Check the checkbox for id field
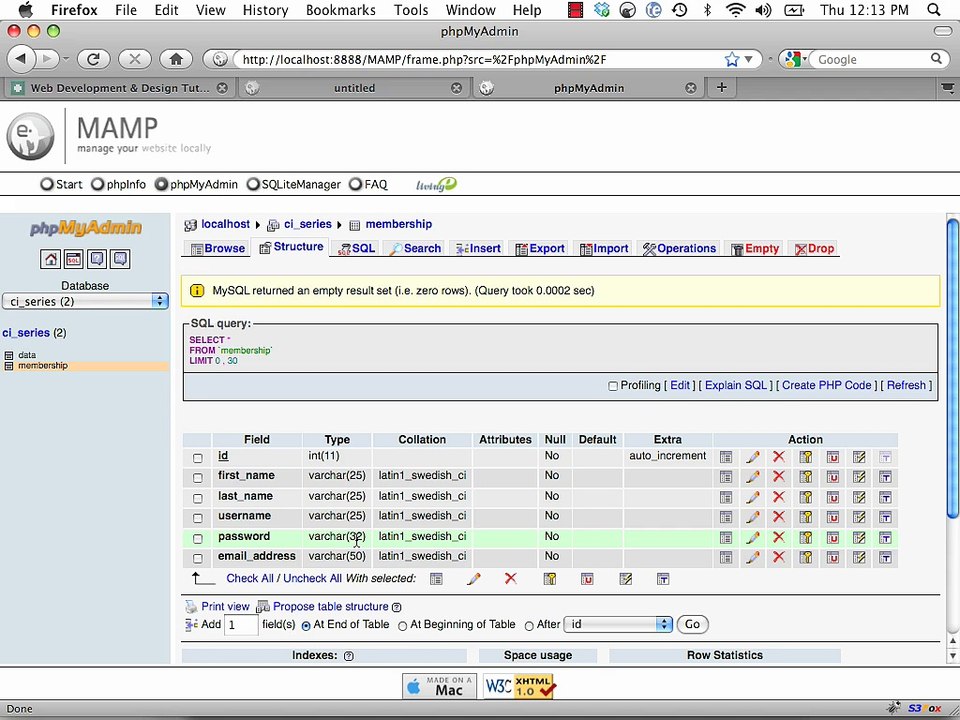The image size is (960, 720). click(198, 458)
